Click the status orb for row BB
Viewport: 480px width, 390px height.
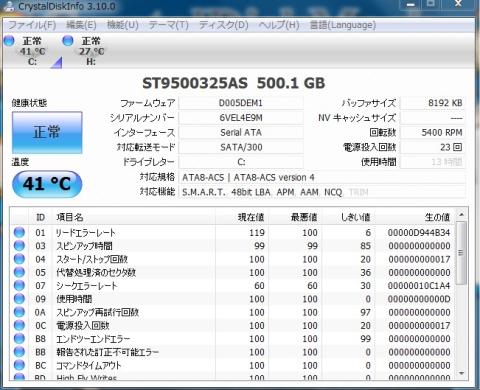click(19, 352)
